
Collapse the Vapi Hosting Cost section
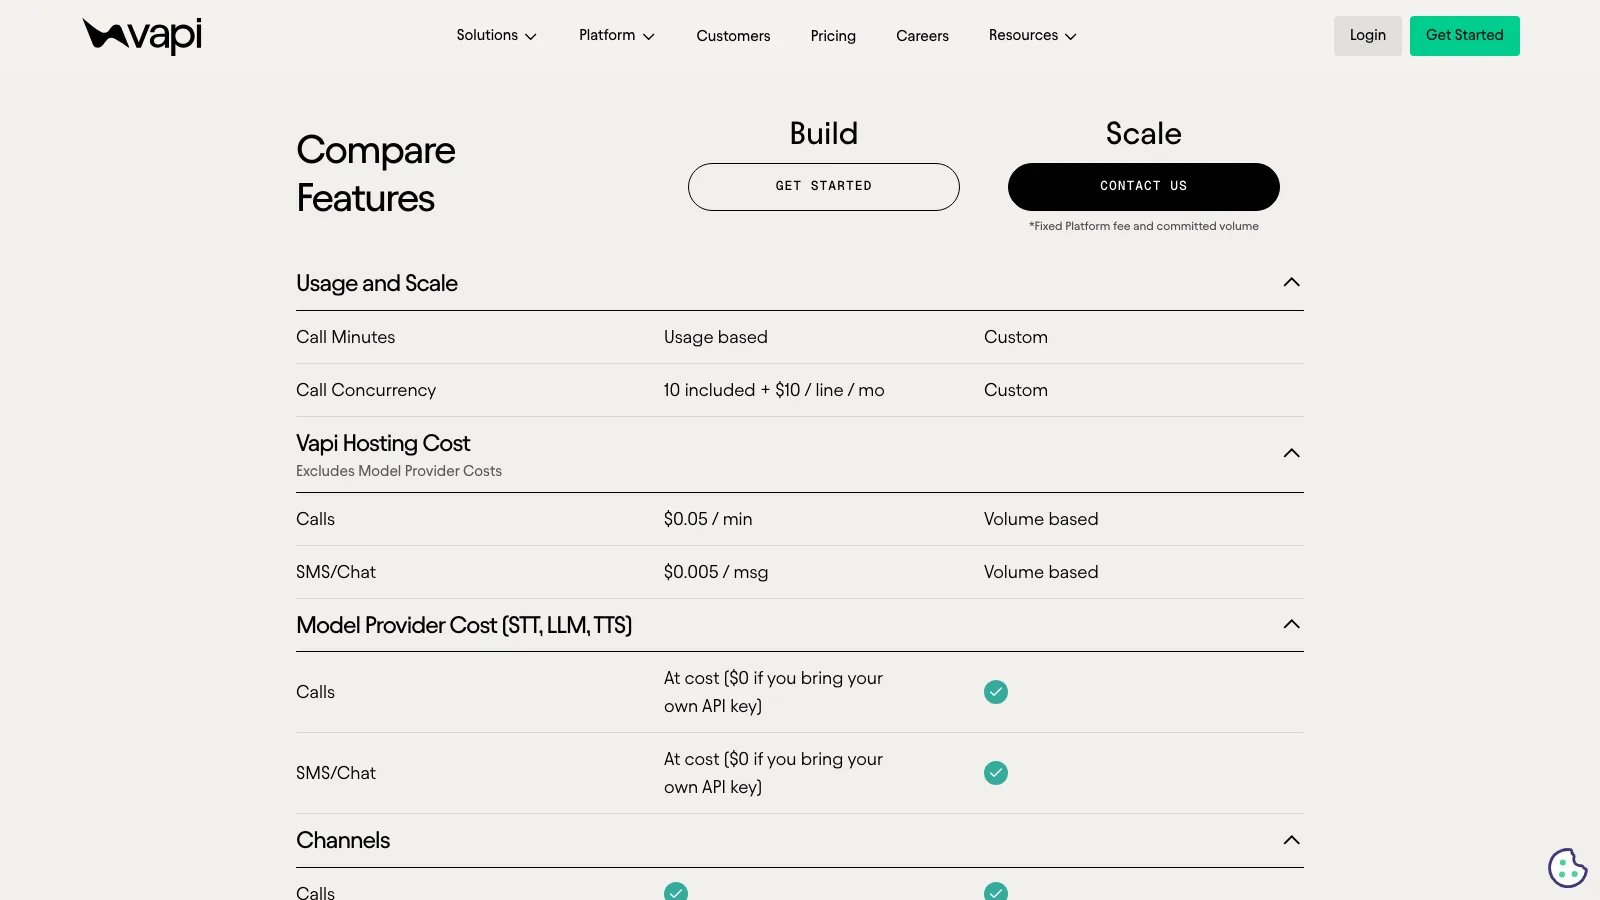[x=1291, y=454]
